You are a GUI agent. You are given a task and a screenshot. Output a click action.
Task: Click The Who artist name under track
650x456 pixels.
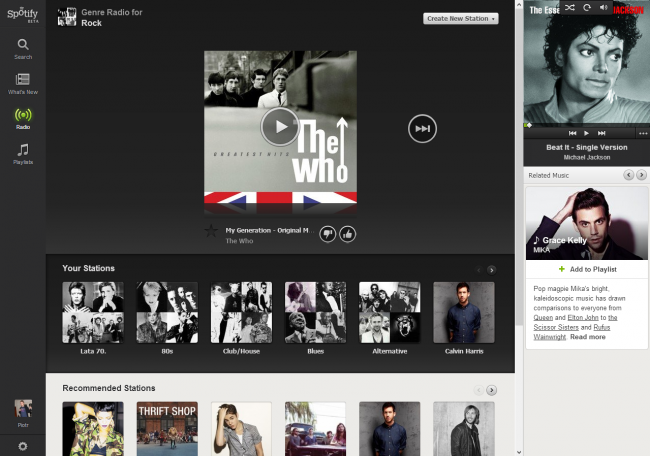tap(239, 241)
